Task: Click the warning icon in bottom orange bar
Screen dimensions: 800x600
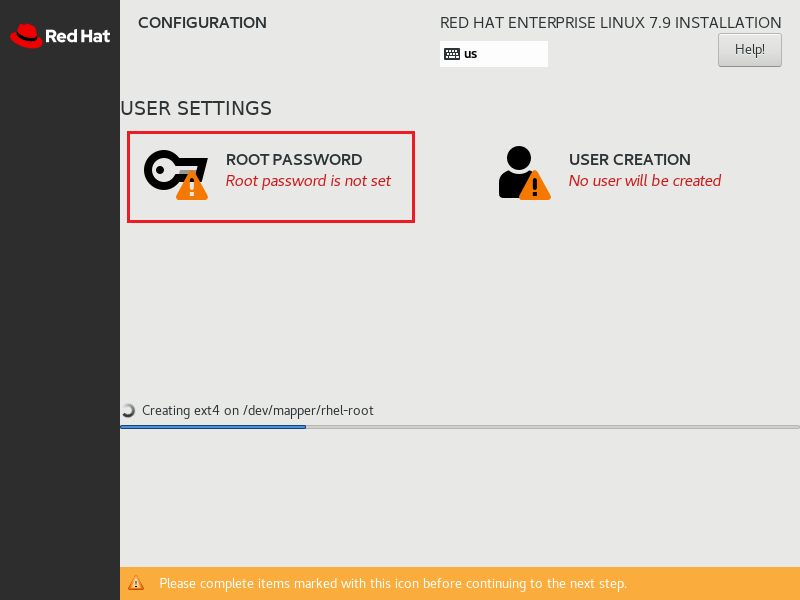Action: click(136, 583)
